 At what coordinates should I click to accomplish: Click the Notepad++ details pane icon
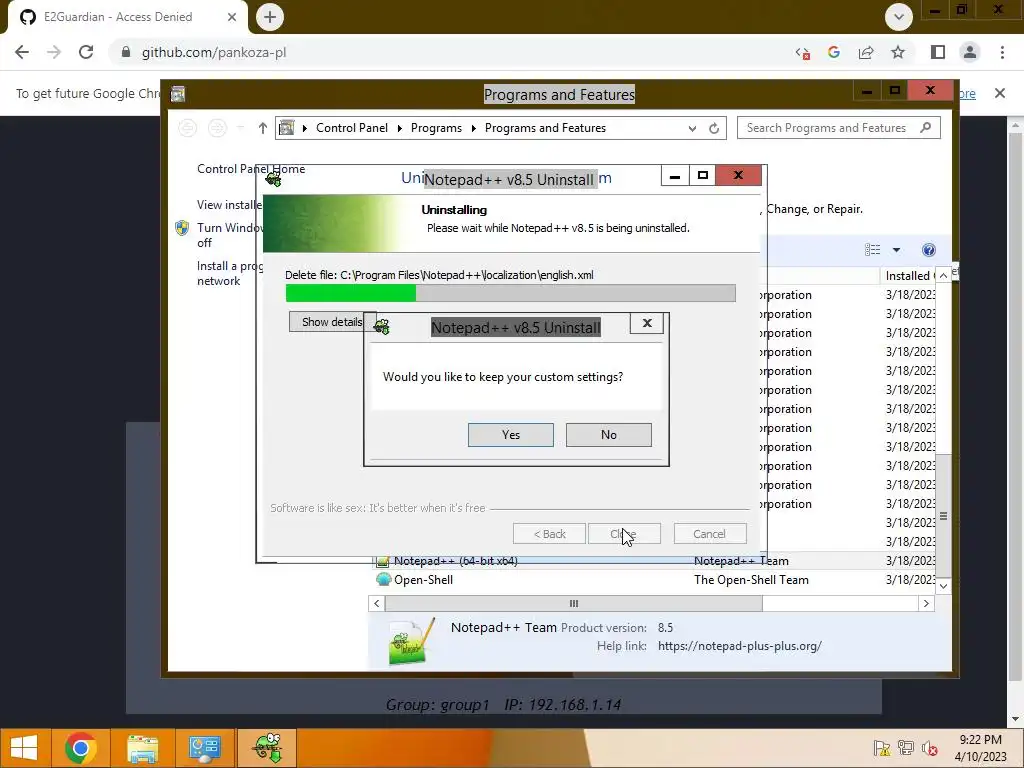[411, 641]
